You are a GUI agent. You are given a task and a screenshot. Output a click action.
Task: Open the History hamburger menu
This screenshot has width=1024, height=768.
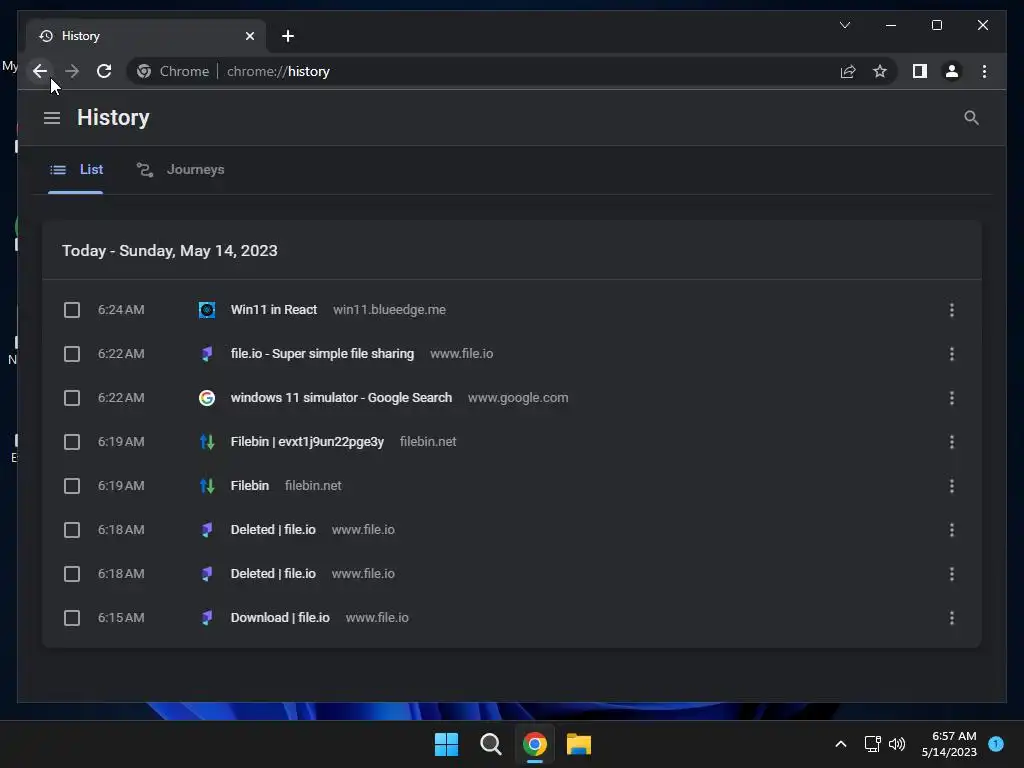(x=52, y=118)
